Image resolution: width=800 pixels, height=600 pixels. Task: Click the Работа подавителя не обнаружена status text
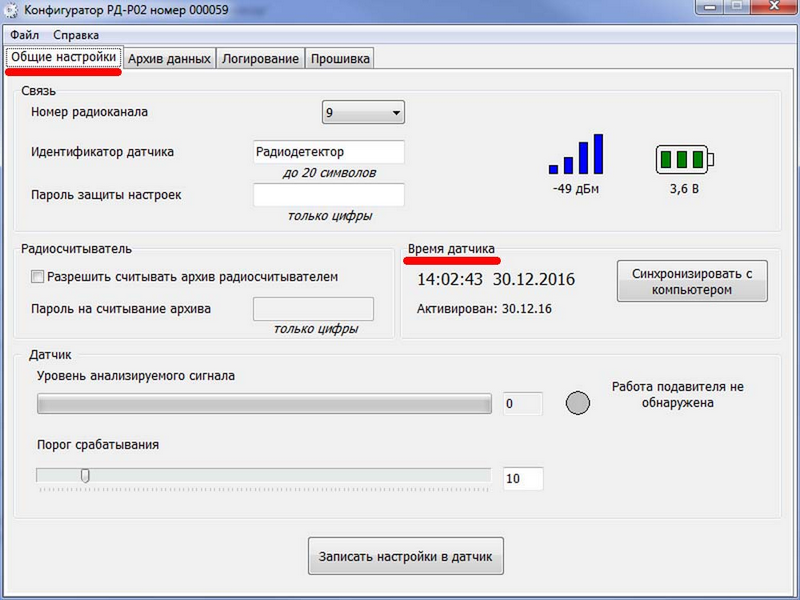[678, 394]
